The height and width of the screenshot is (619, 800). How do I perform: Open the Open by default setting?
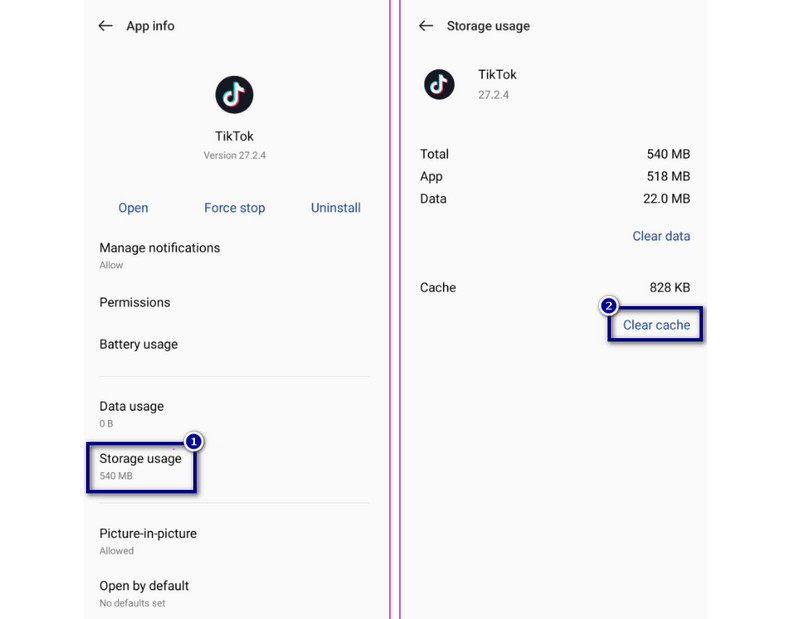144,592
